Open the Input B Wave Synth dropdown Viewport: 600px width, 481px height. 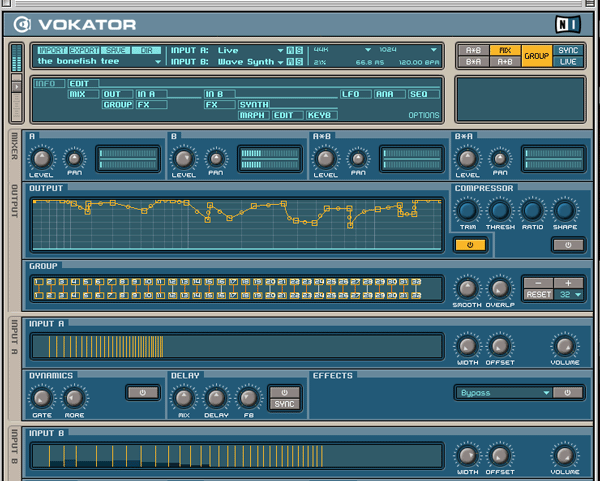250,61
